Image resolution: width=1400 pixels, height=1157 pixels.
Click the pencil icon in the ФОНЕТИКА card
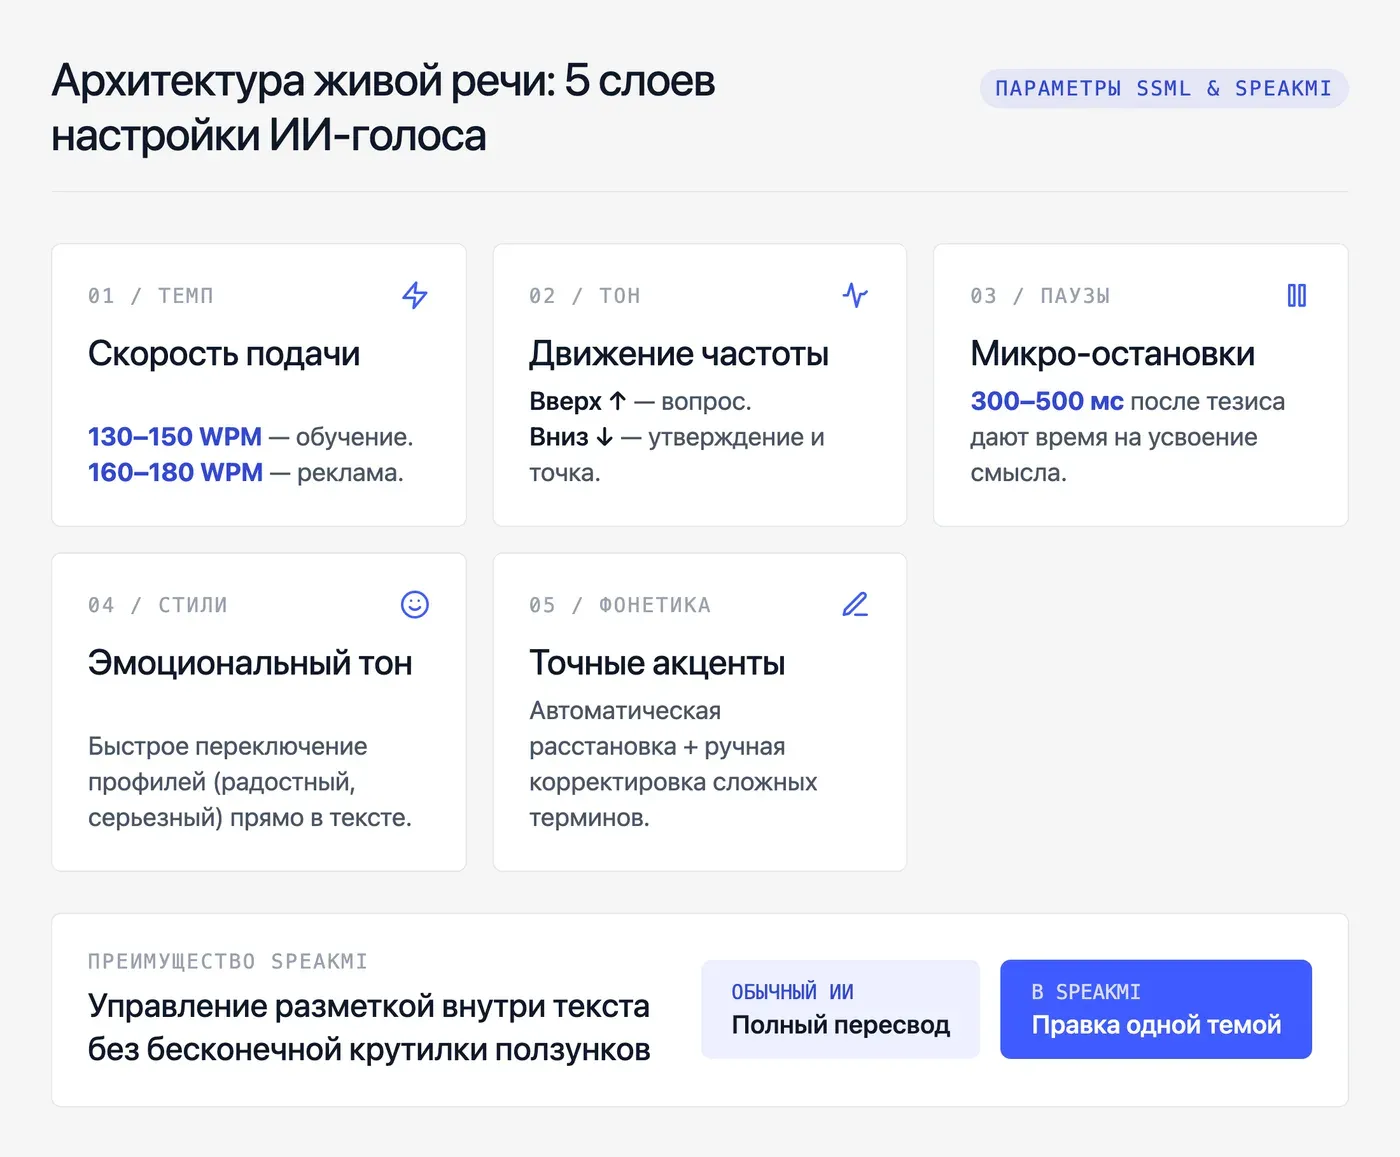[855, 604]
